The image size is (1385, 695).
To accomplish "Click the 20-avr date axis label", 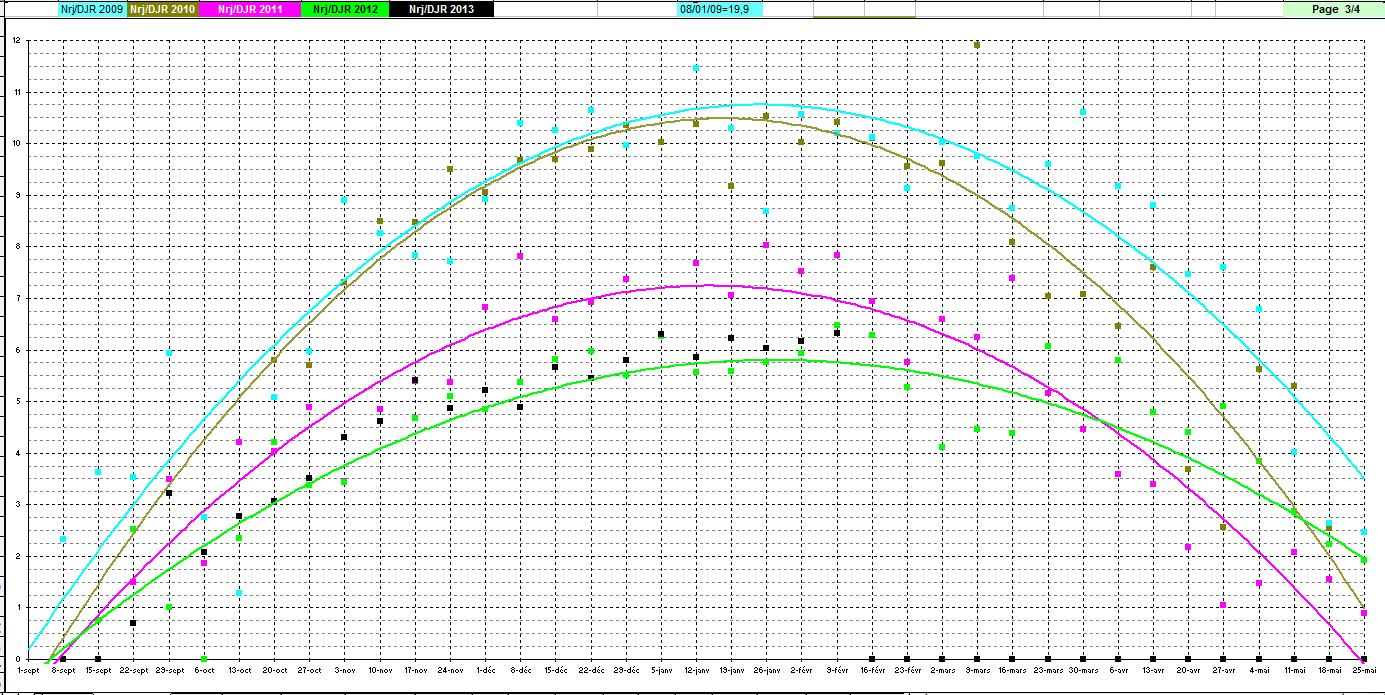I will (x=1190, y=669).
